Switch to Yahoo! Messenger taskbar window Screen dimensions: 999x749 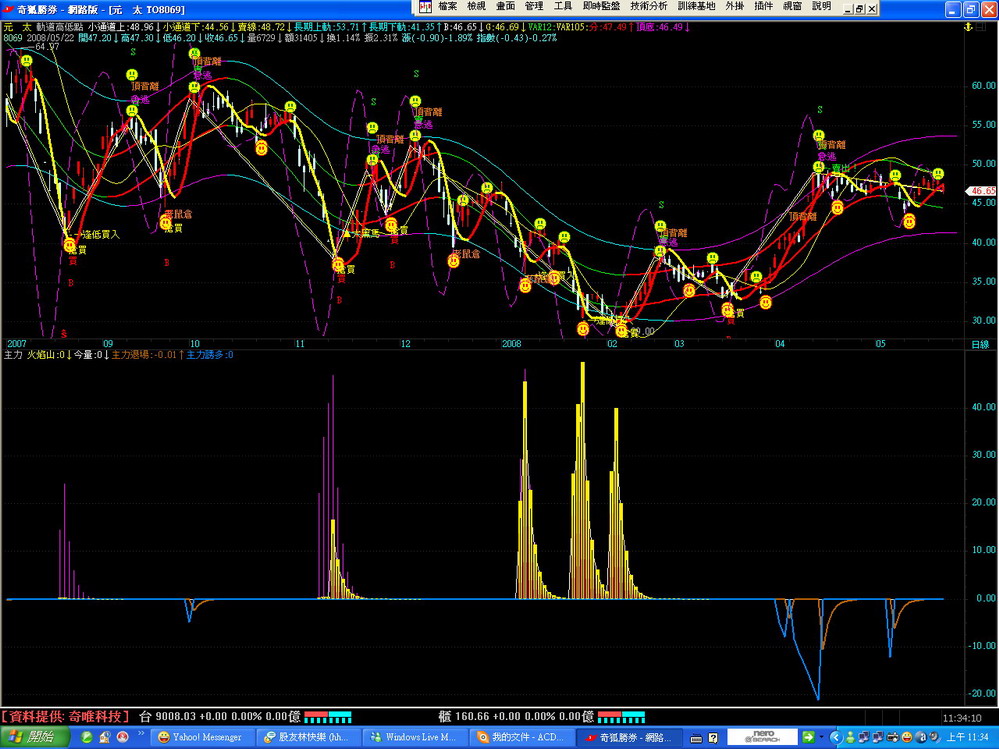(x=199, y=737)
